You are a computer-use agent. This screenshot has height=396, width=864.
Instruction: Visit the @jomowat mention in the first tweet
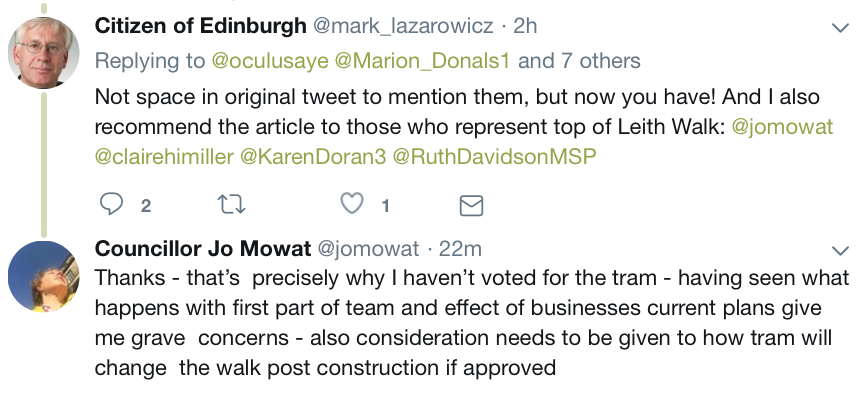[x=782, y=127]
